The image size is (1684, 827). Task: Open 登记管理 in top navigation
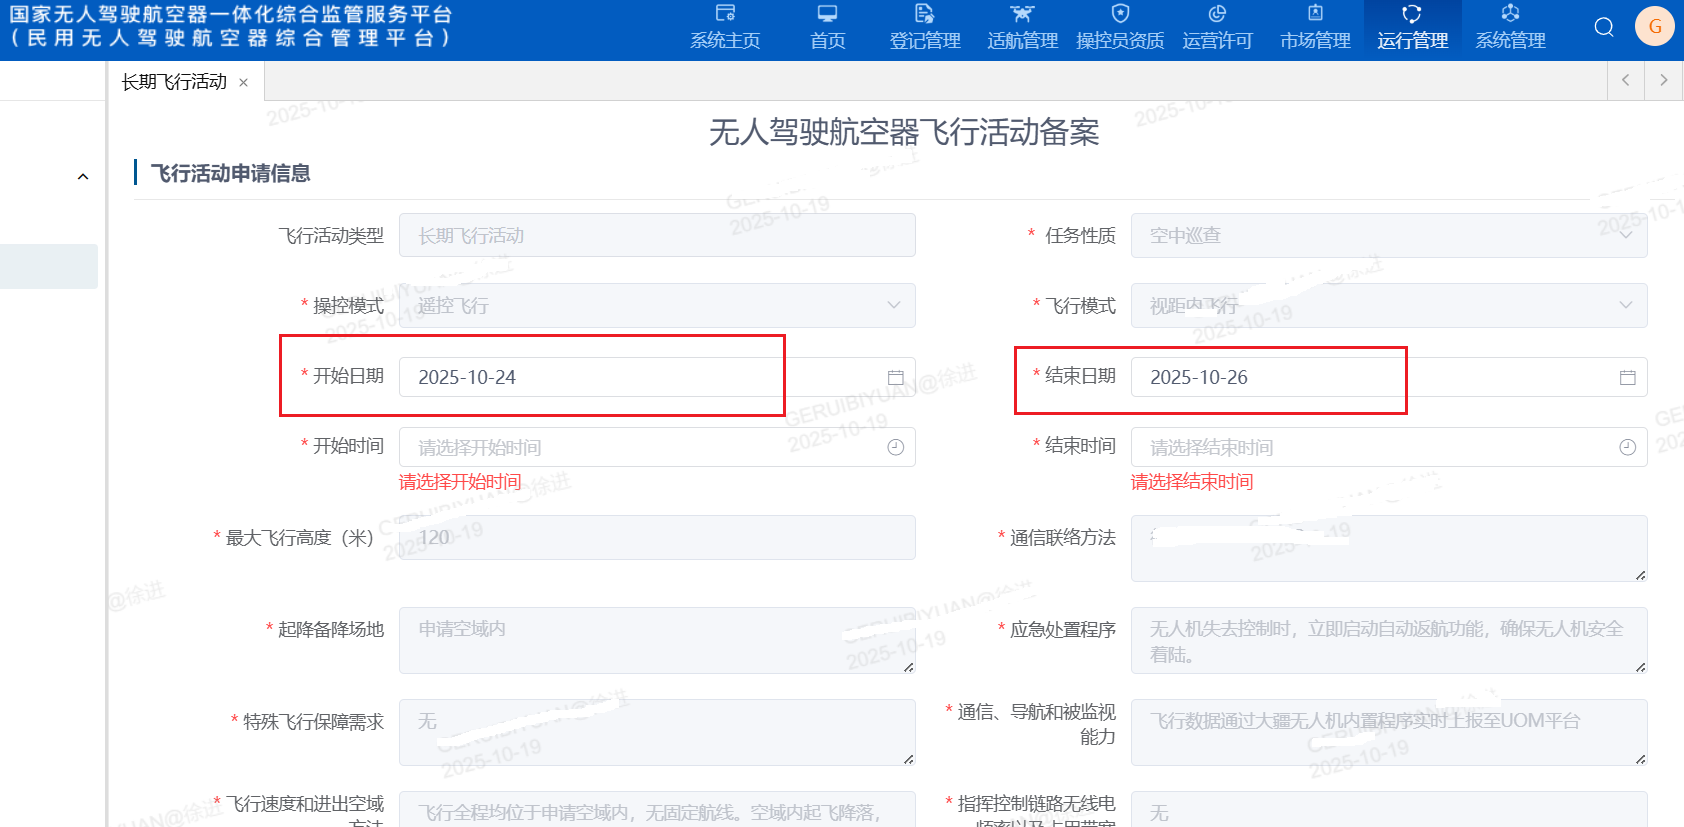pyautogui.click(x=924, y=28)
